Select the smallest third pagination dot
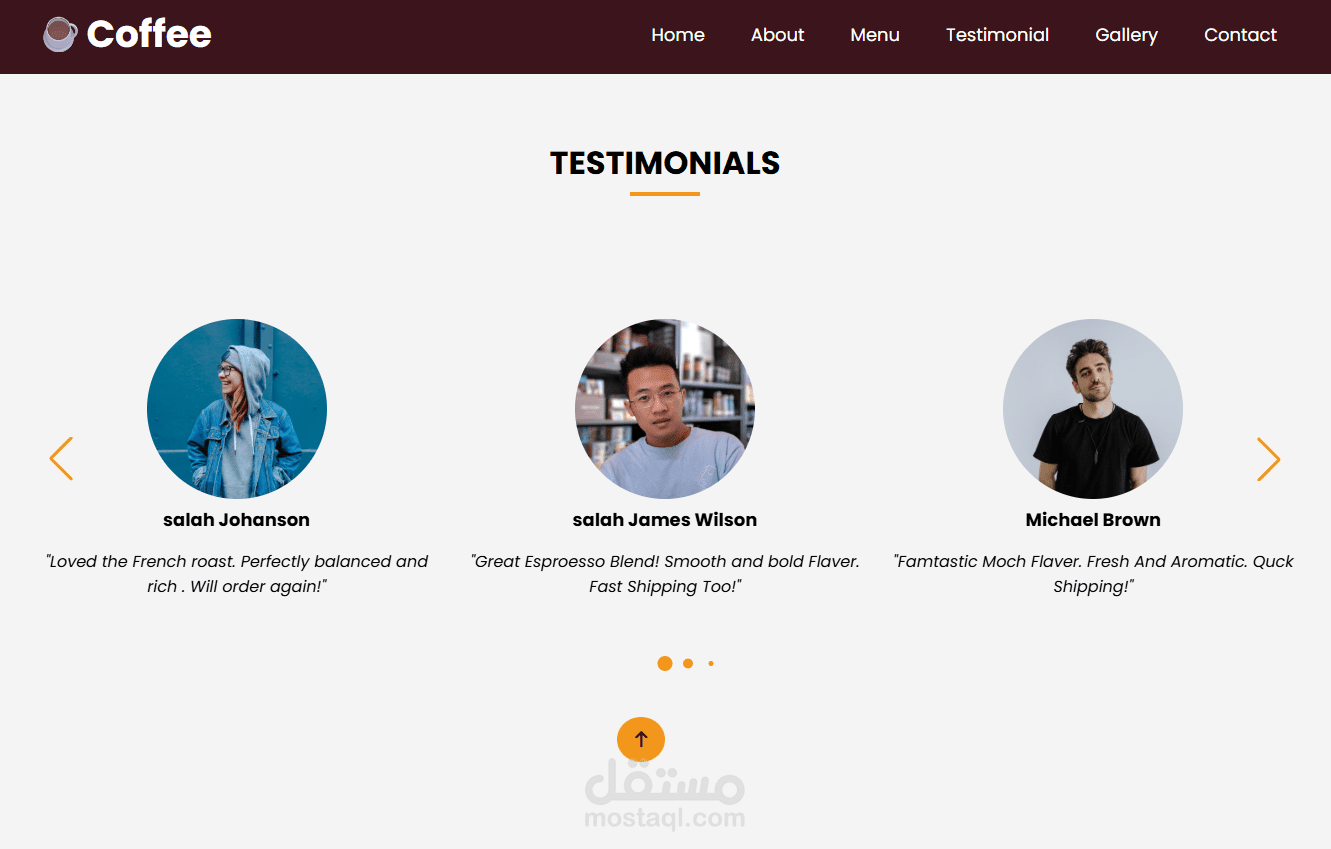1331x849 pixels. point(711,663)
